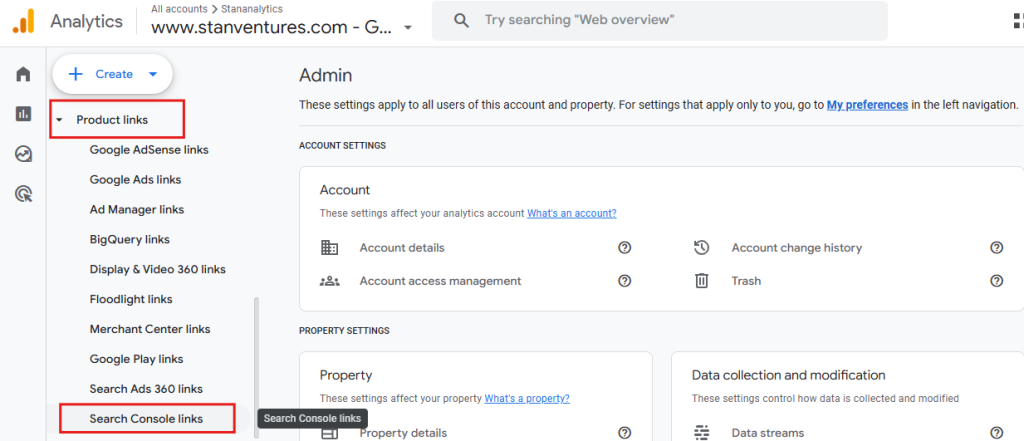Click help icon beside Account access management
Screen dimensions: 1024x441
coord(624,281)
